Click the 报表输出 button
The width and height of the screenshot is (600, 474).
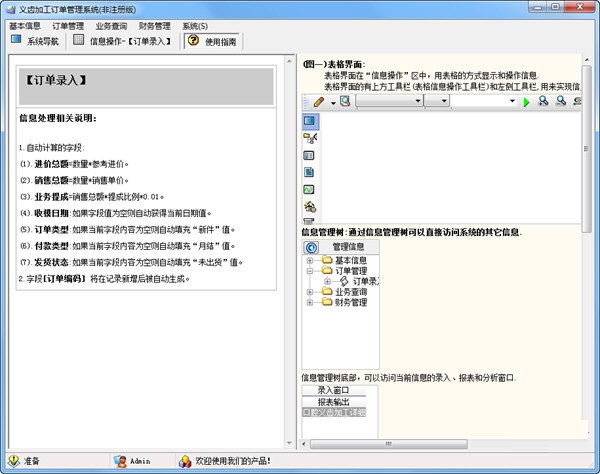point(334,402)
